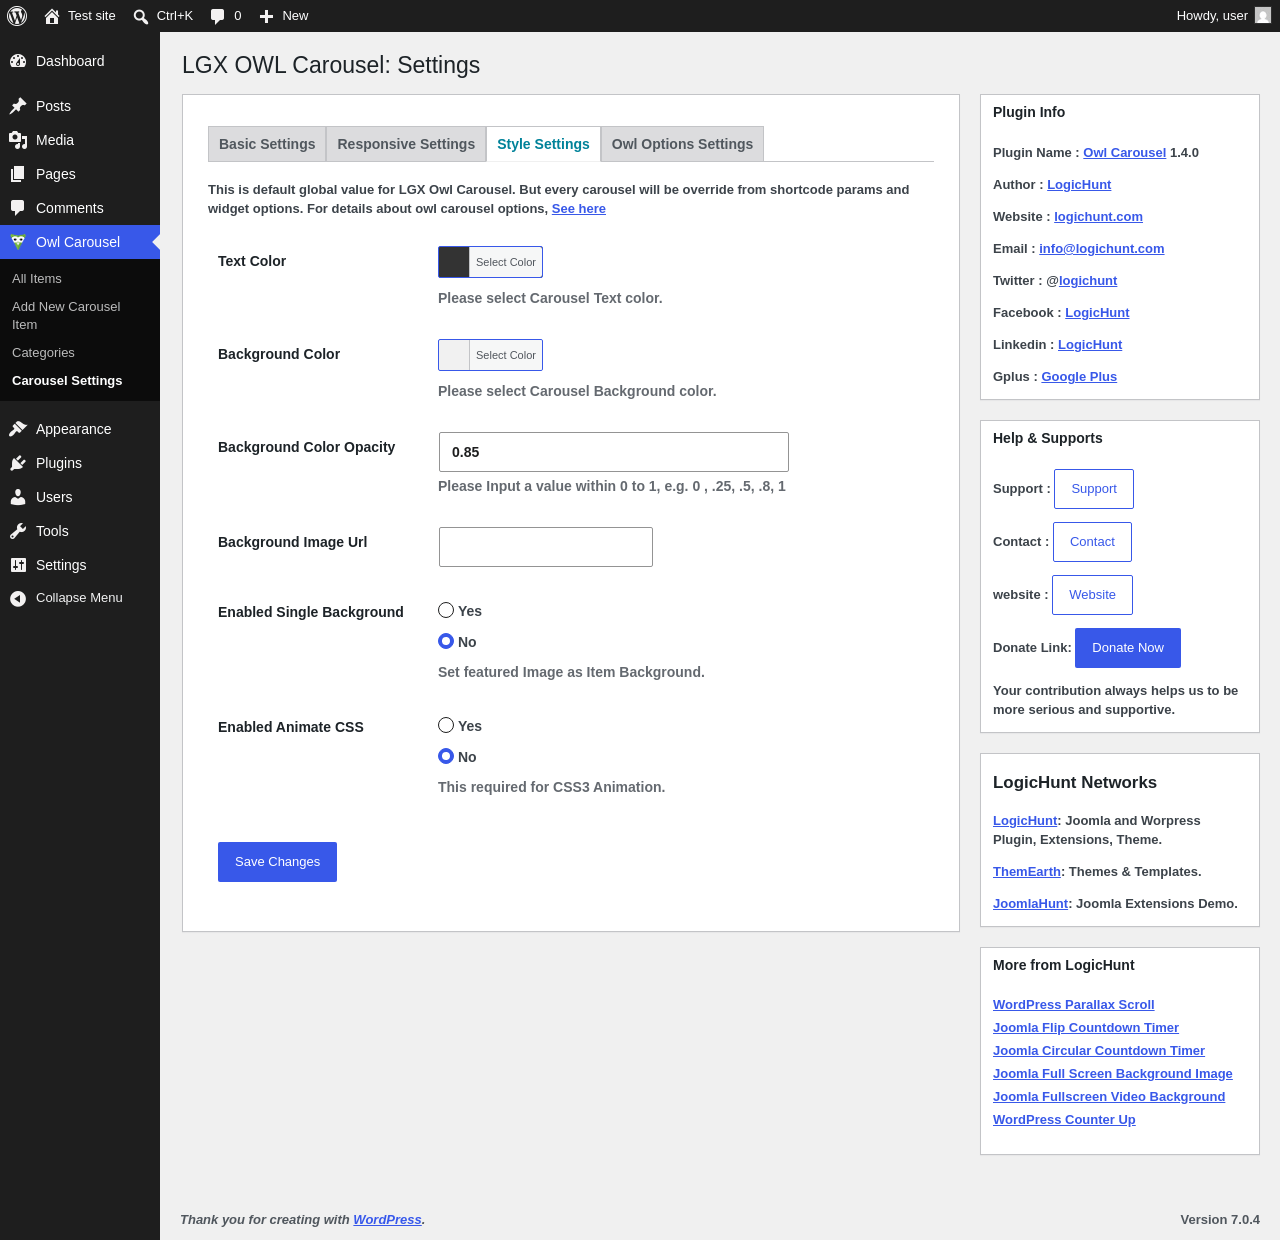Screen dimensions: 1280x1240
Task: Click the Plugins plug icon
Action: click(18, 463)
